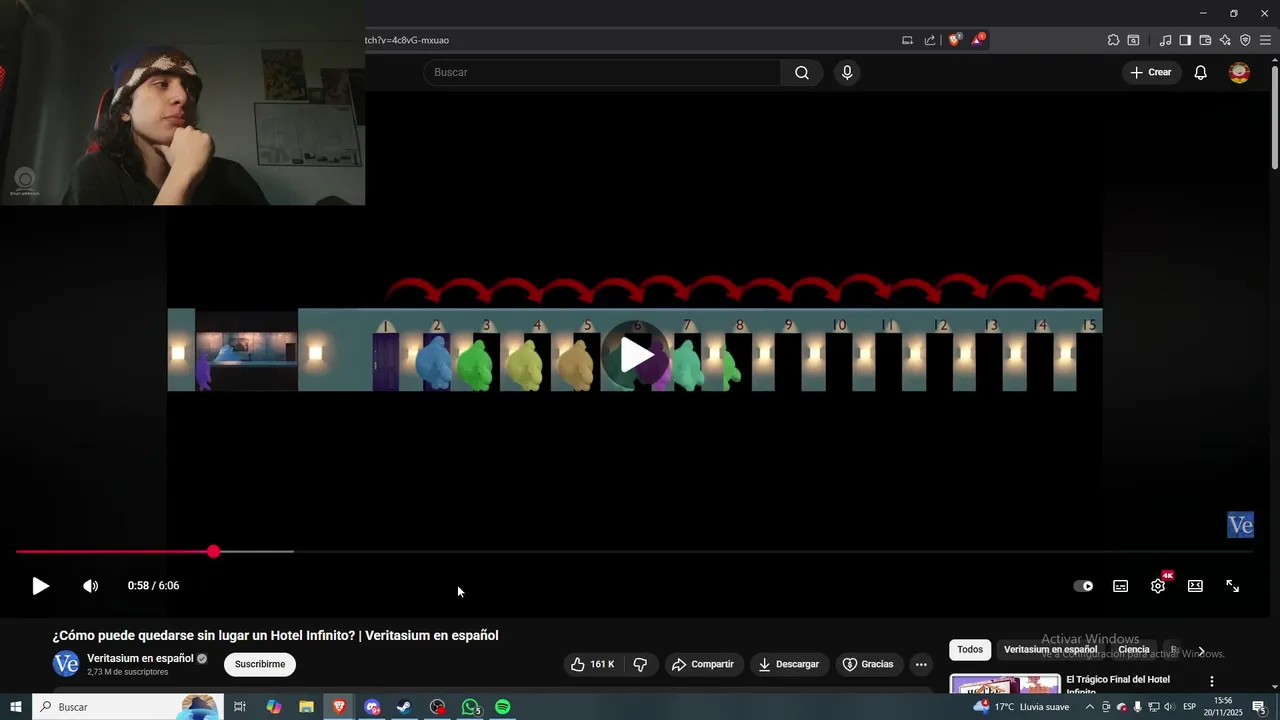Mute the video volume speaker icon

click(x=90, y=586)
